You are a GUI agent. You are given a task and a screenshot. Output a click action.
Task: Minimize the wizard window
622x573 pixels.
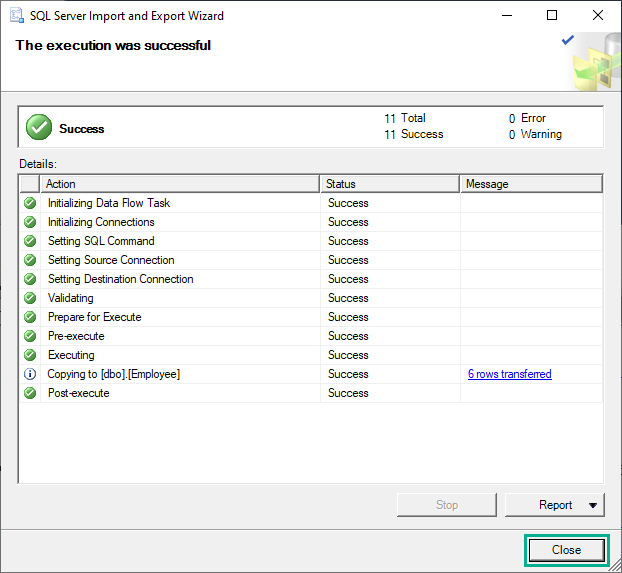click(x=507, y=15)
